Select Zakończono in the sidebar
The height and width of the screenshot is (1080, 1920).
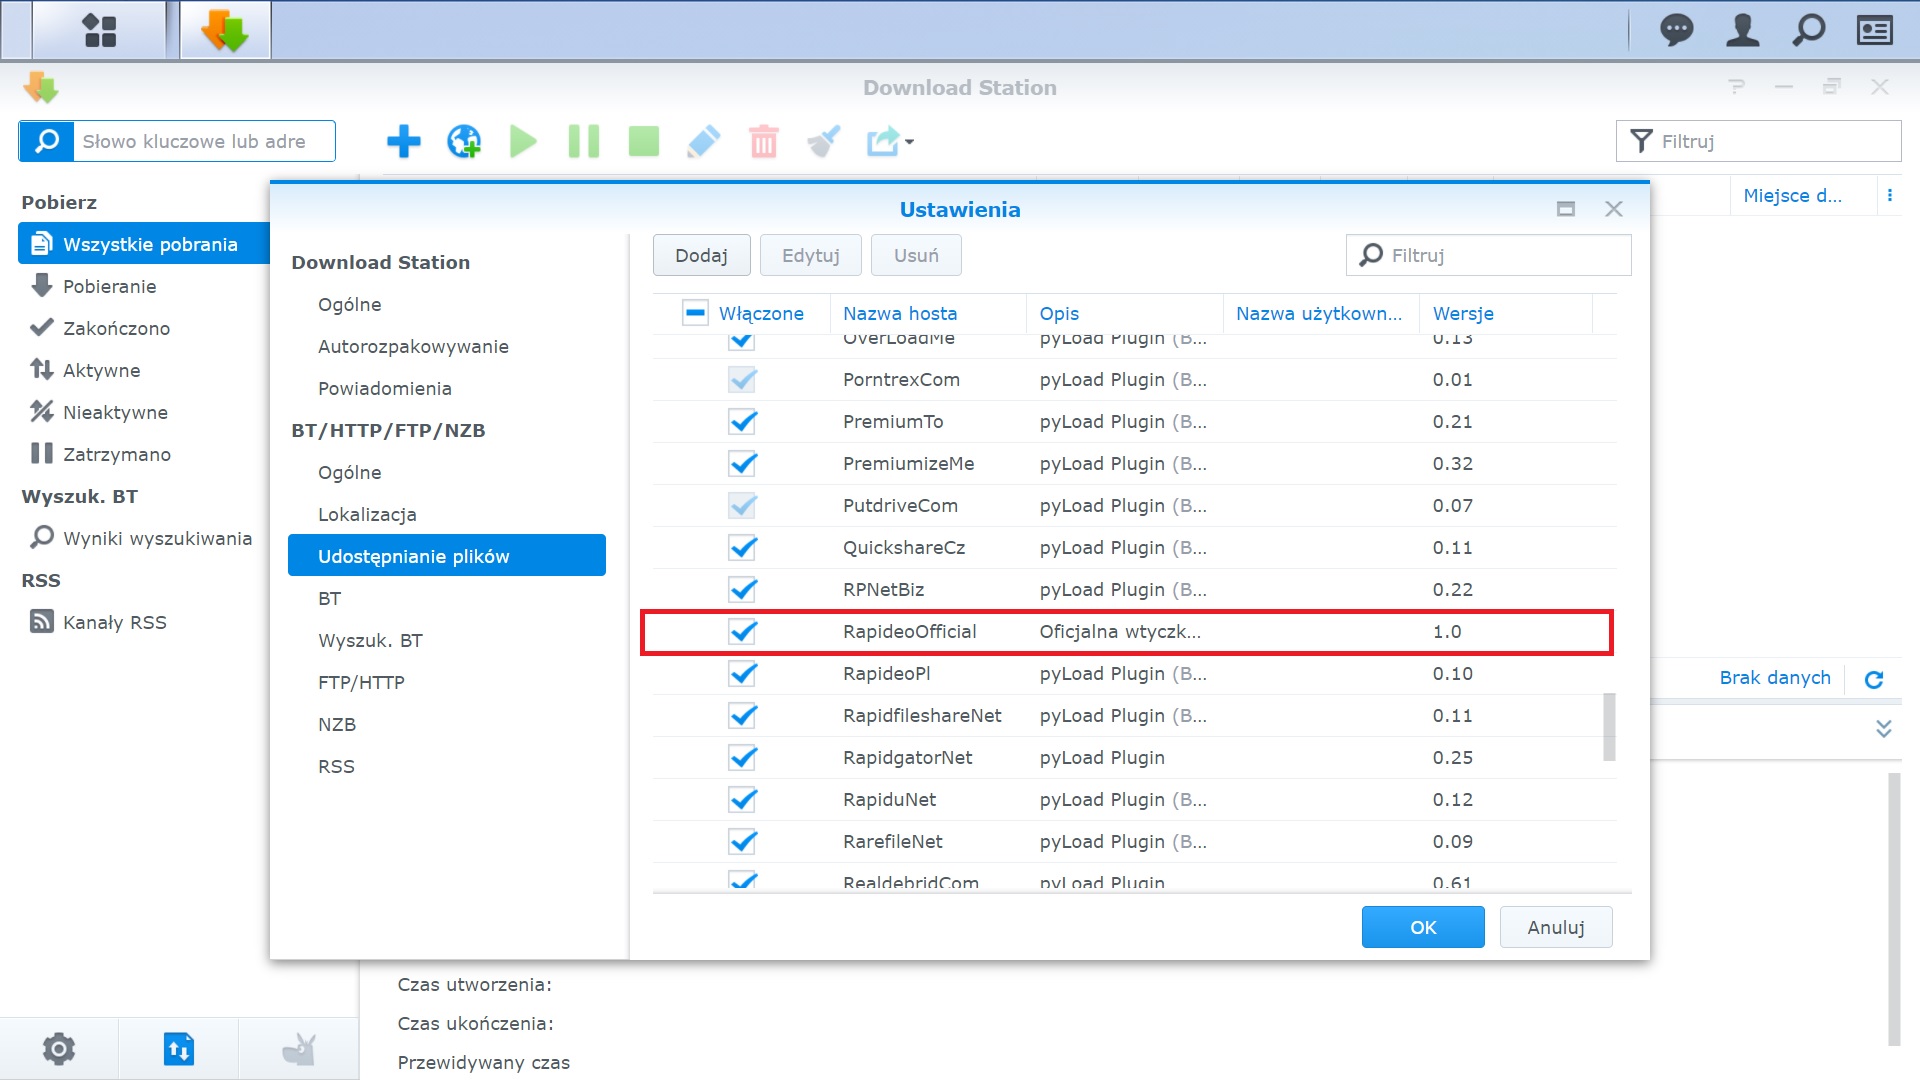(x=116, y=328)
